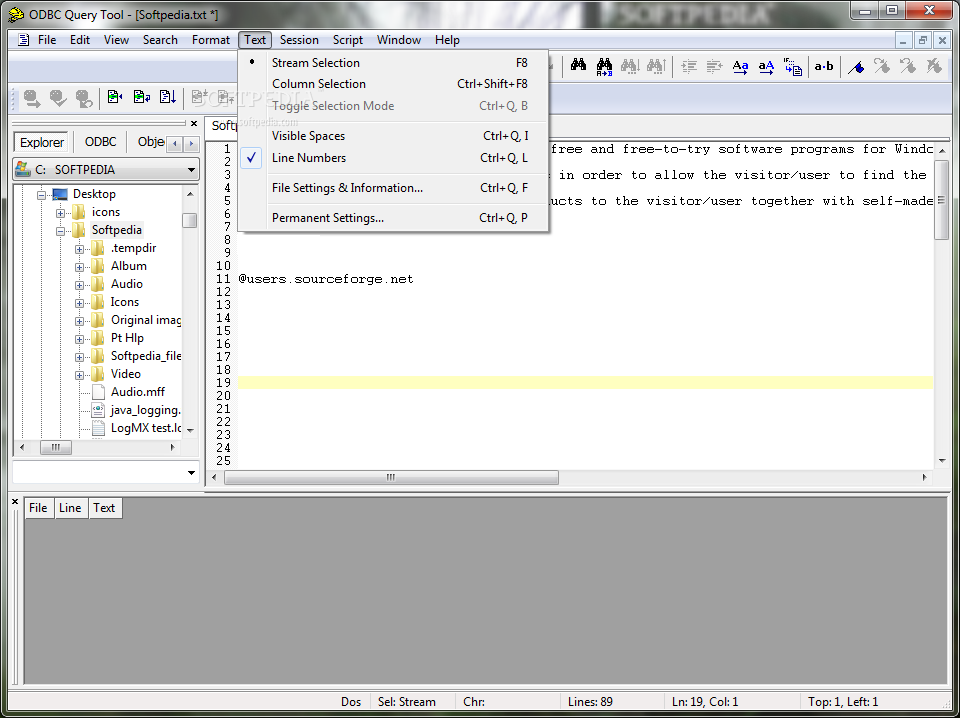Toggle bookmark with the blue flag icon
The width and height of the screenshot is (960, 718).
pyautogui.click(x=856, y=66)
